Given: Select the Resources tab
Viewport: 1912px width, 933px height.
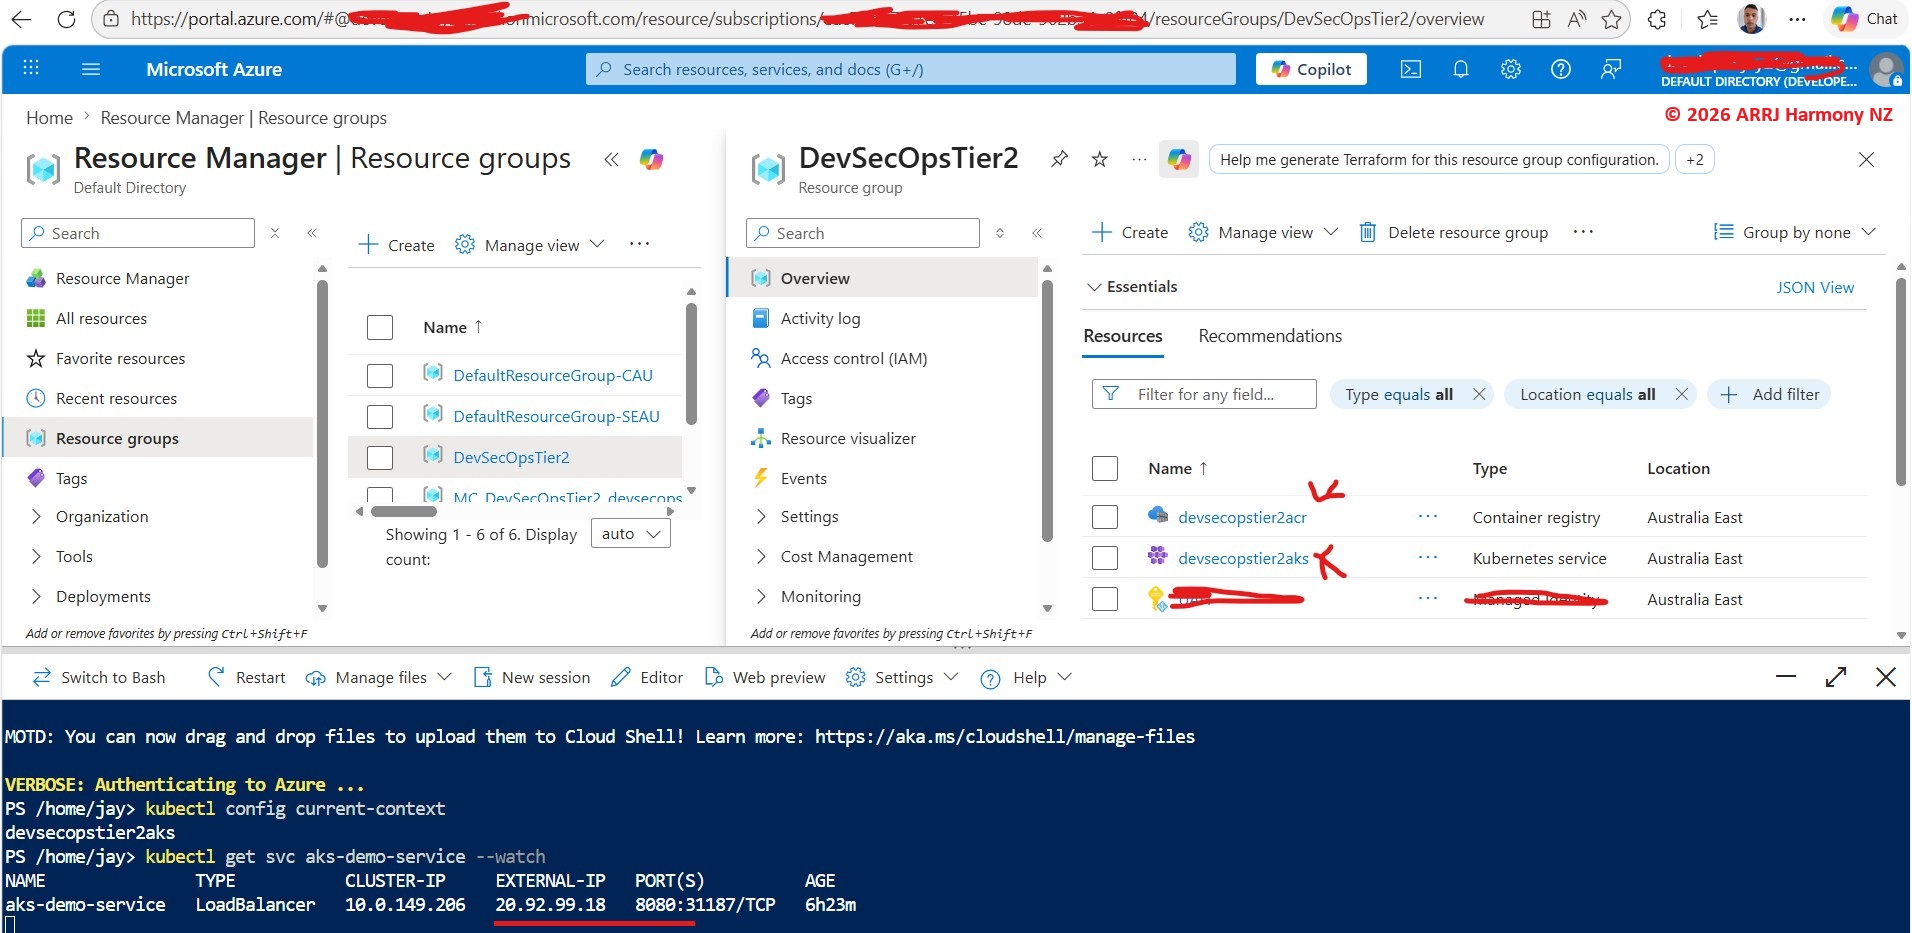Looking at the screenshot, I should tap(1123, 336).
